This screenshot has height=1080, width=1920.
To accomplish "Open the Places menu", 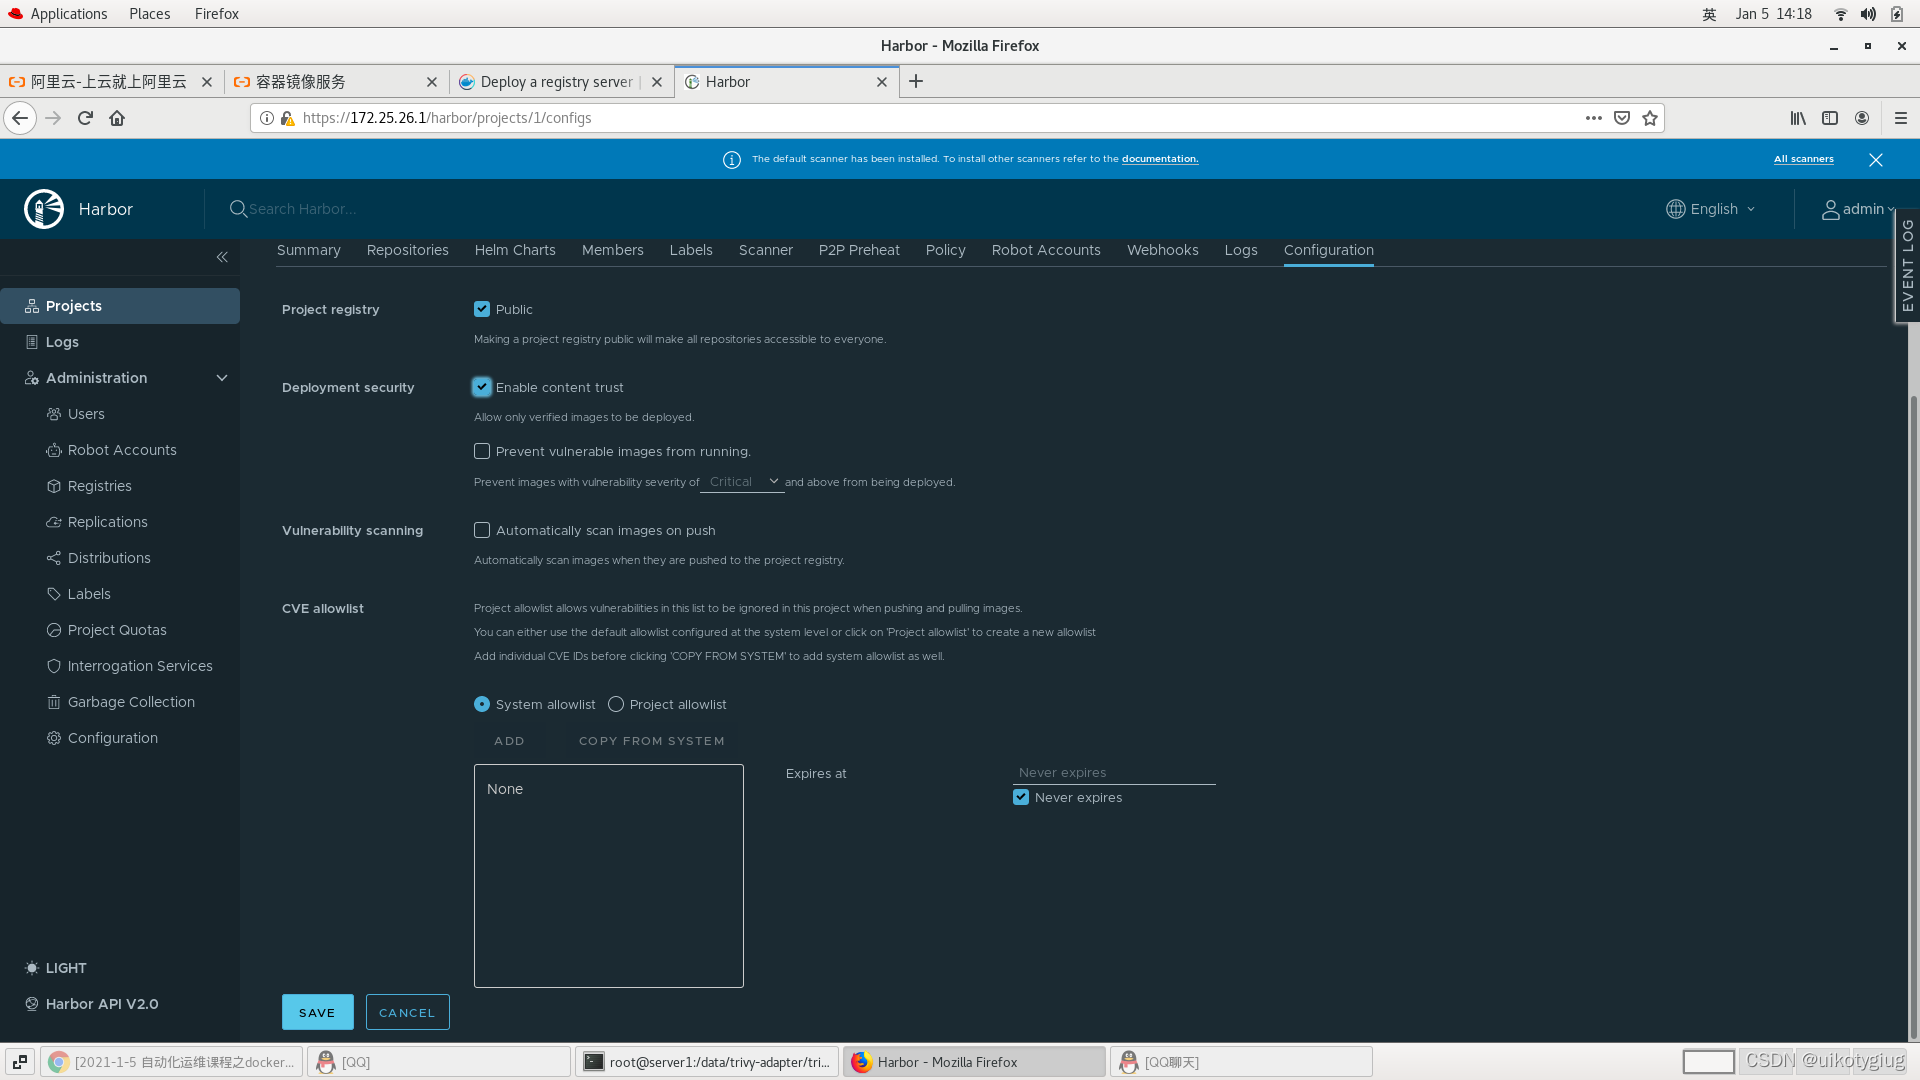I will pyautogui.click(x=150, y=14).
